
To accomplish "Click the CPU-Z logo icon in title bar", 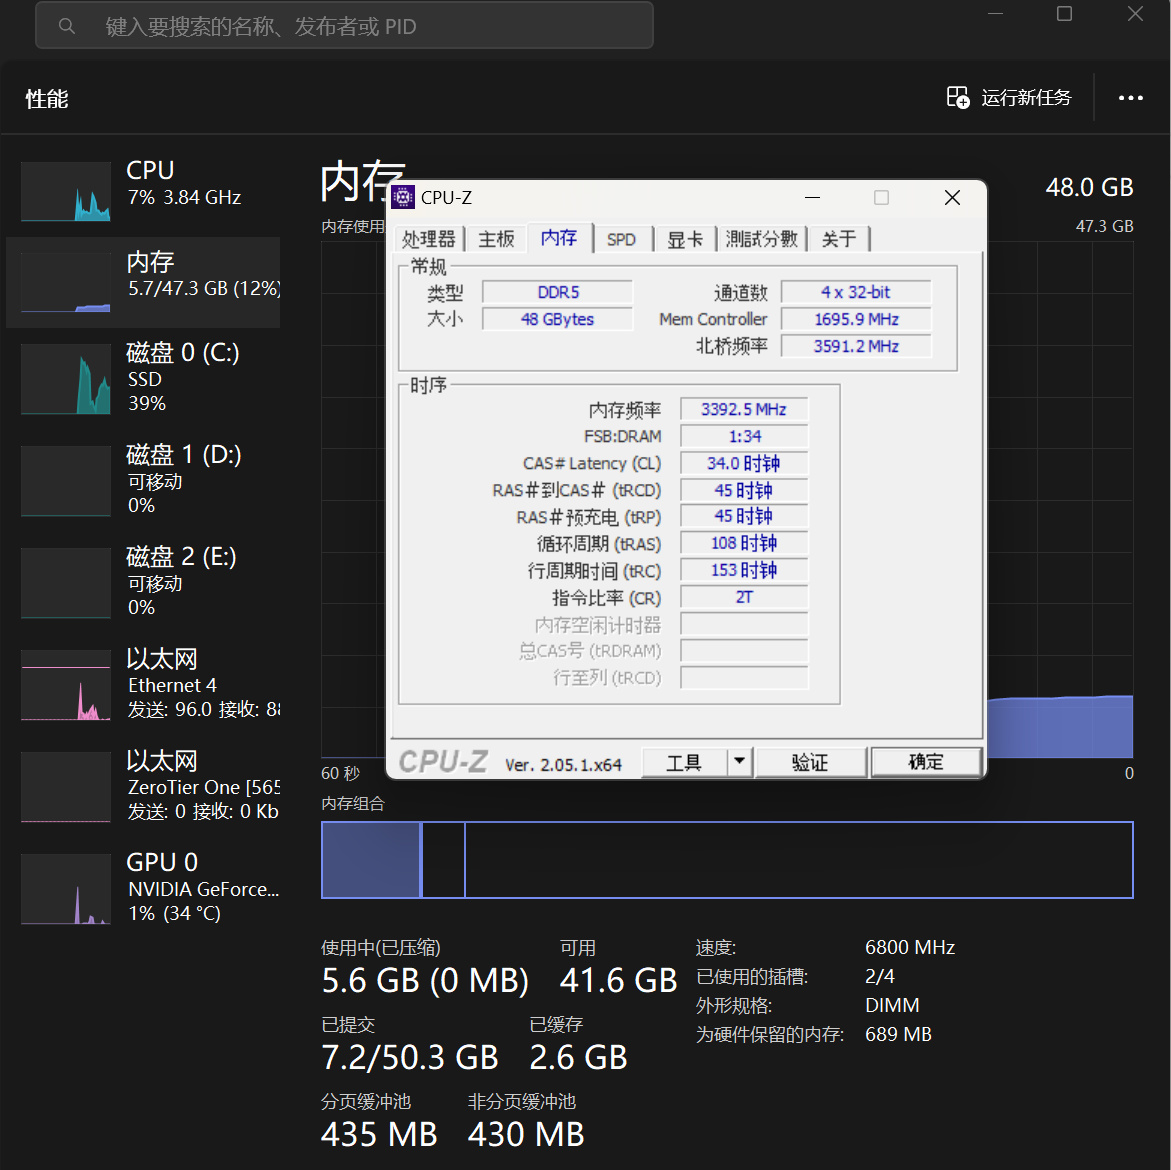I will (x=403, y=197).
